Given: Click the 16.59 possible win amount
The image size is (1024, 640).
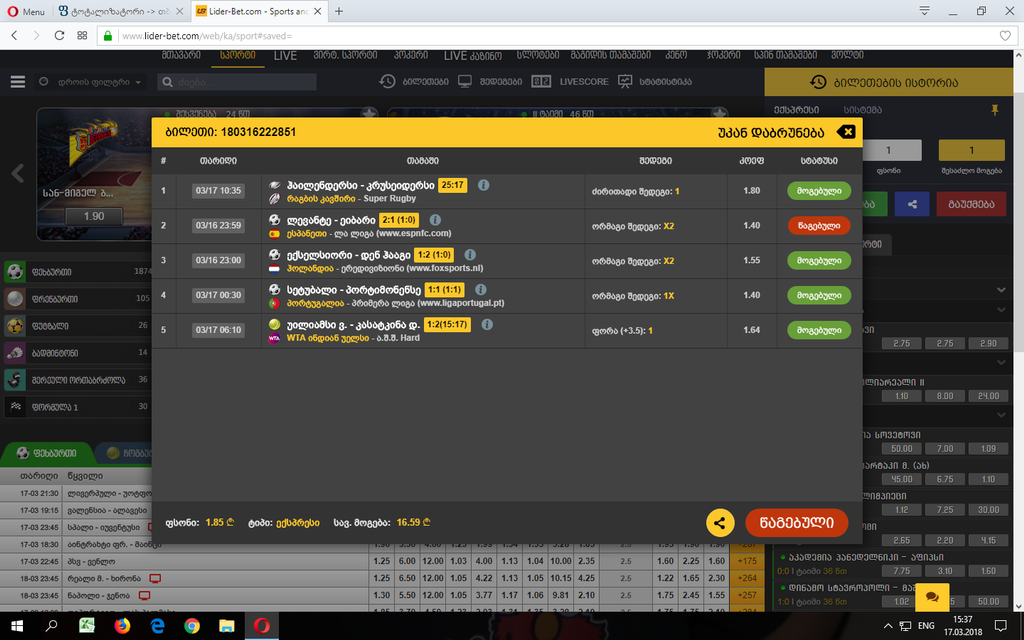Looking at the screenshot, I should (x=414, y=522).
